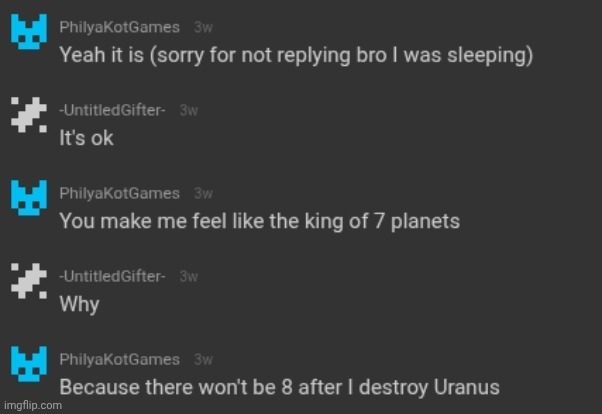Click the "Because there won't be 8" comment

coord(279,385)
